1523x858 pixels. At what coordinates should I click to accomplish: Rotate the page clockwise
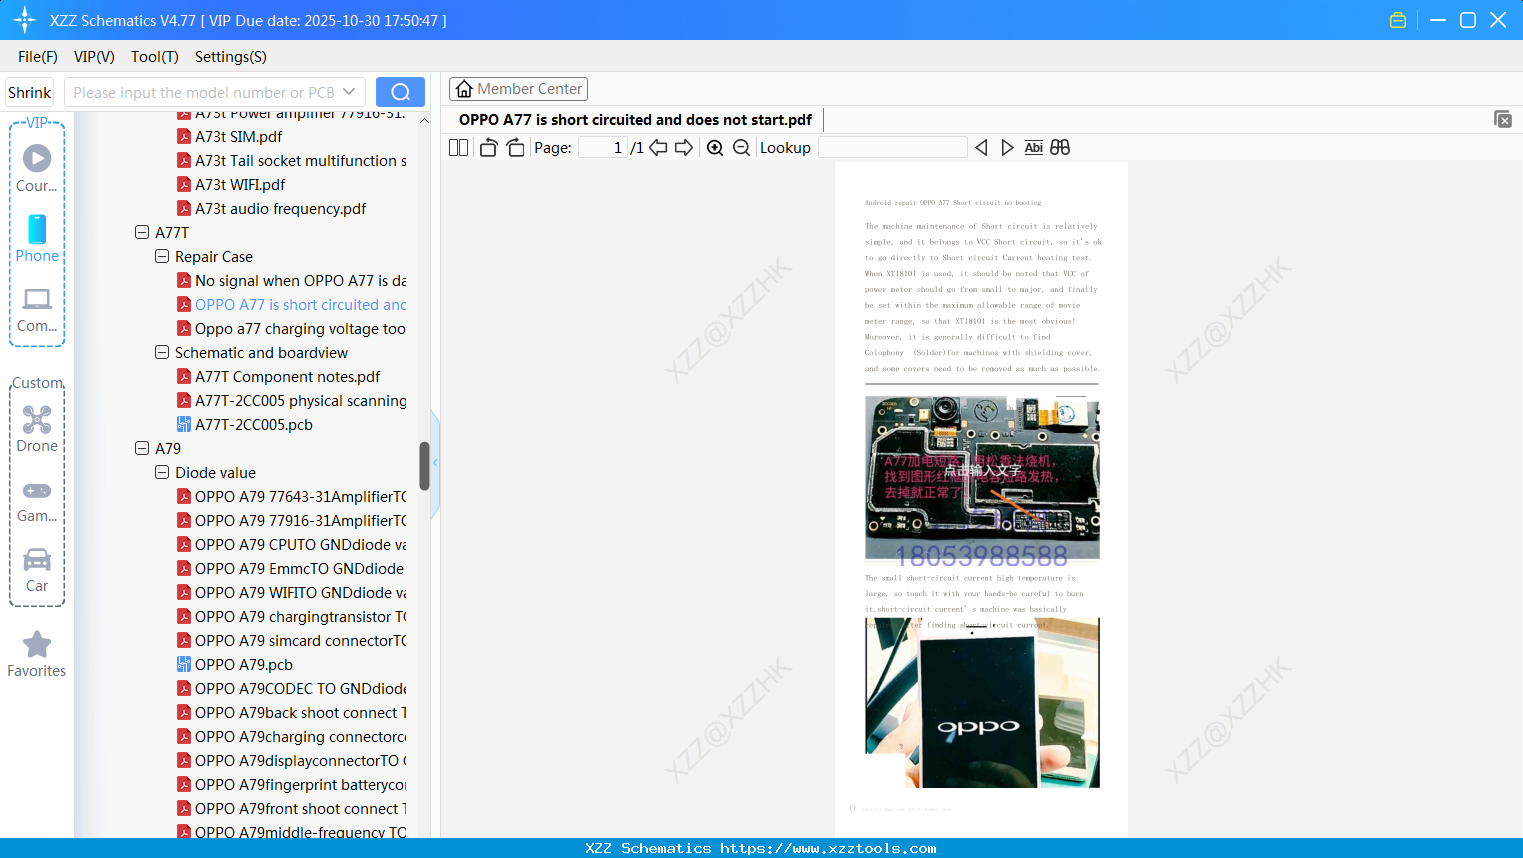(x=515, y=148)
